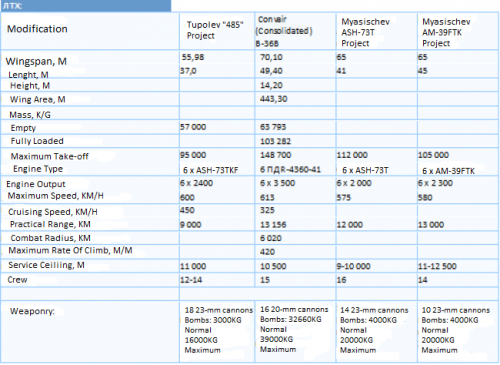Click the Tupolev "485" Project column header

(x=215, y=30)
